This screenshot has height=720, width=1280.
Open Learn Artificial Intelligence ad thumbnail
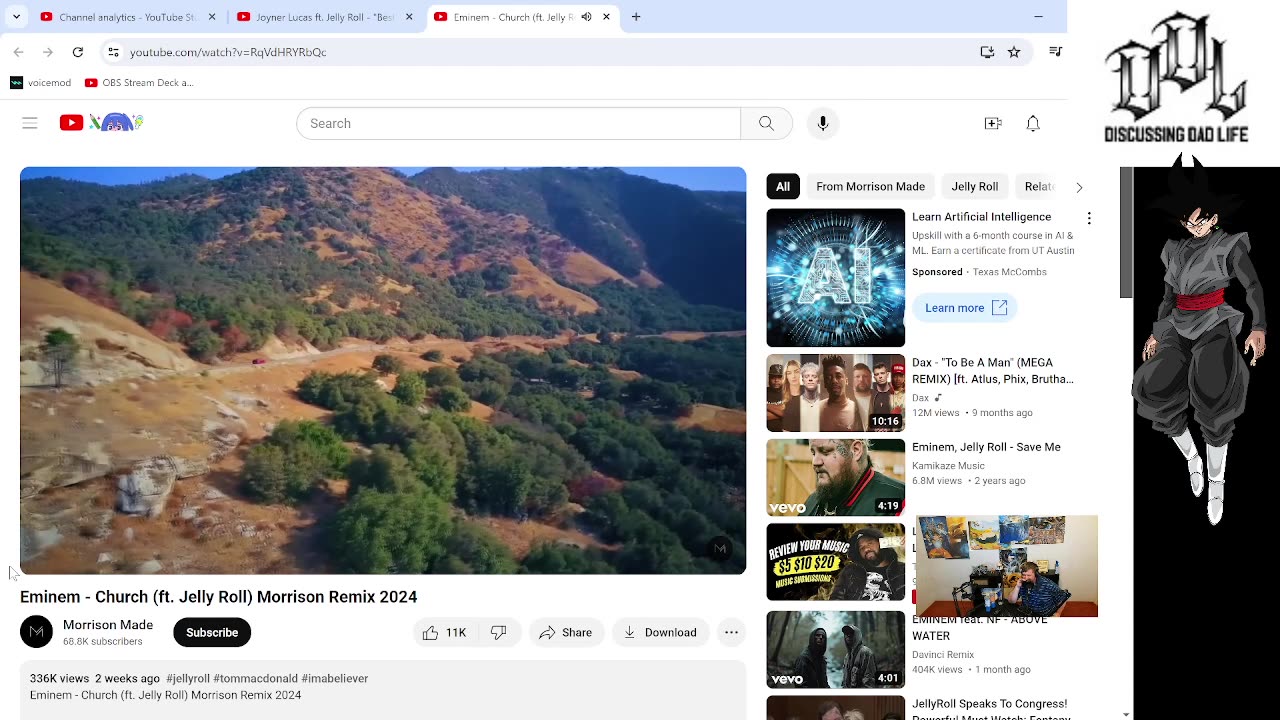click(x=835, y=277)
